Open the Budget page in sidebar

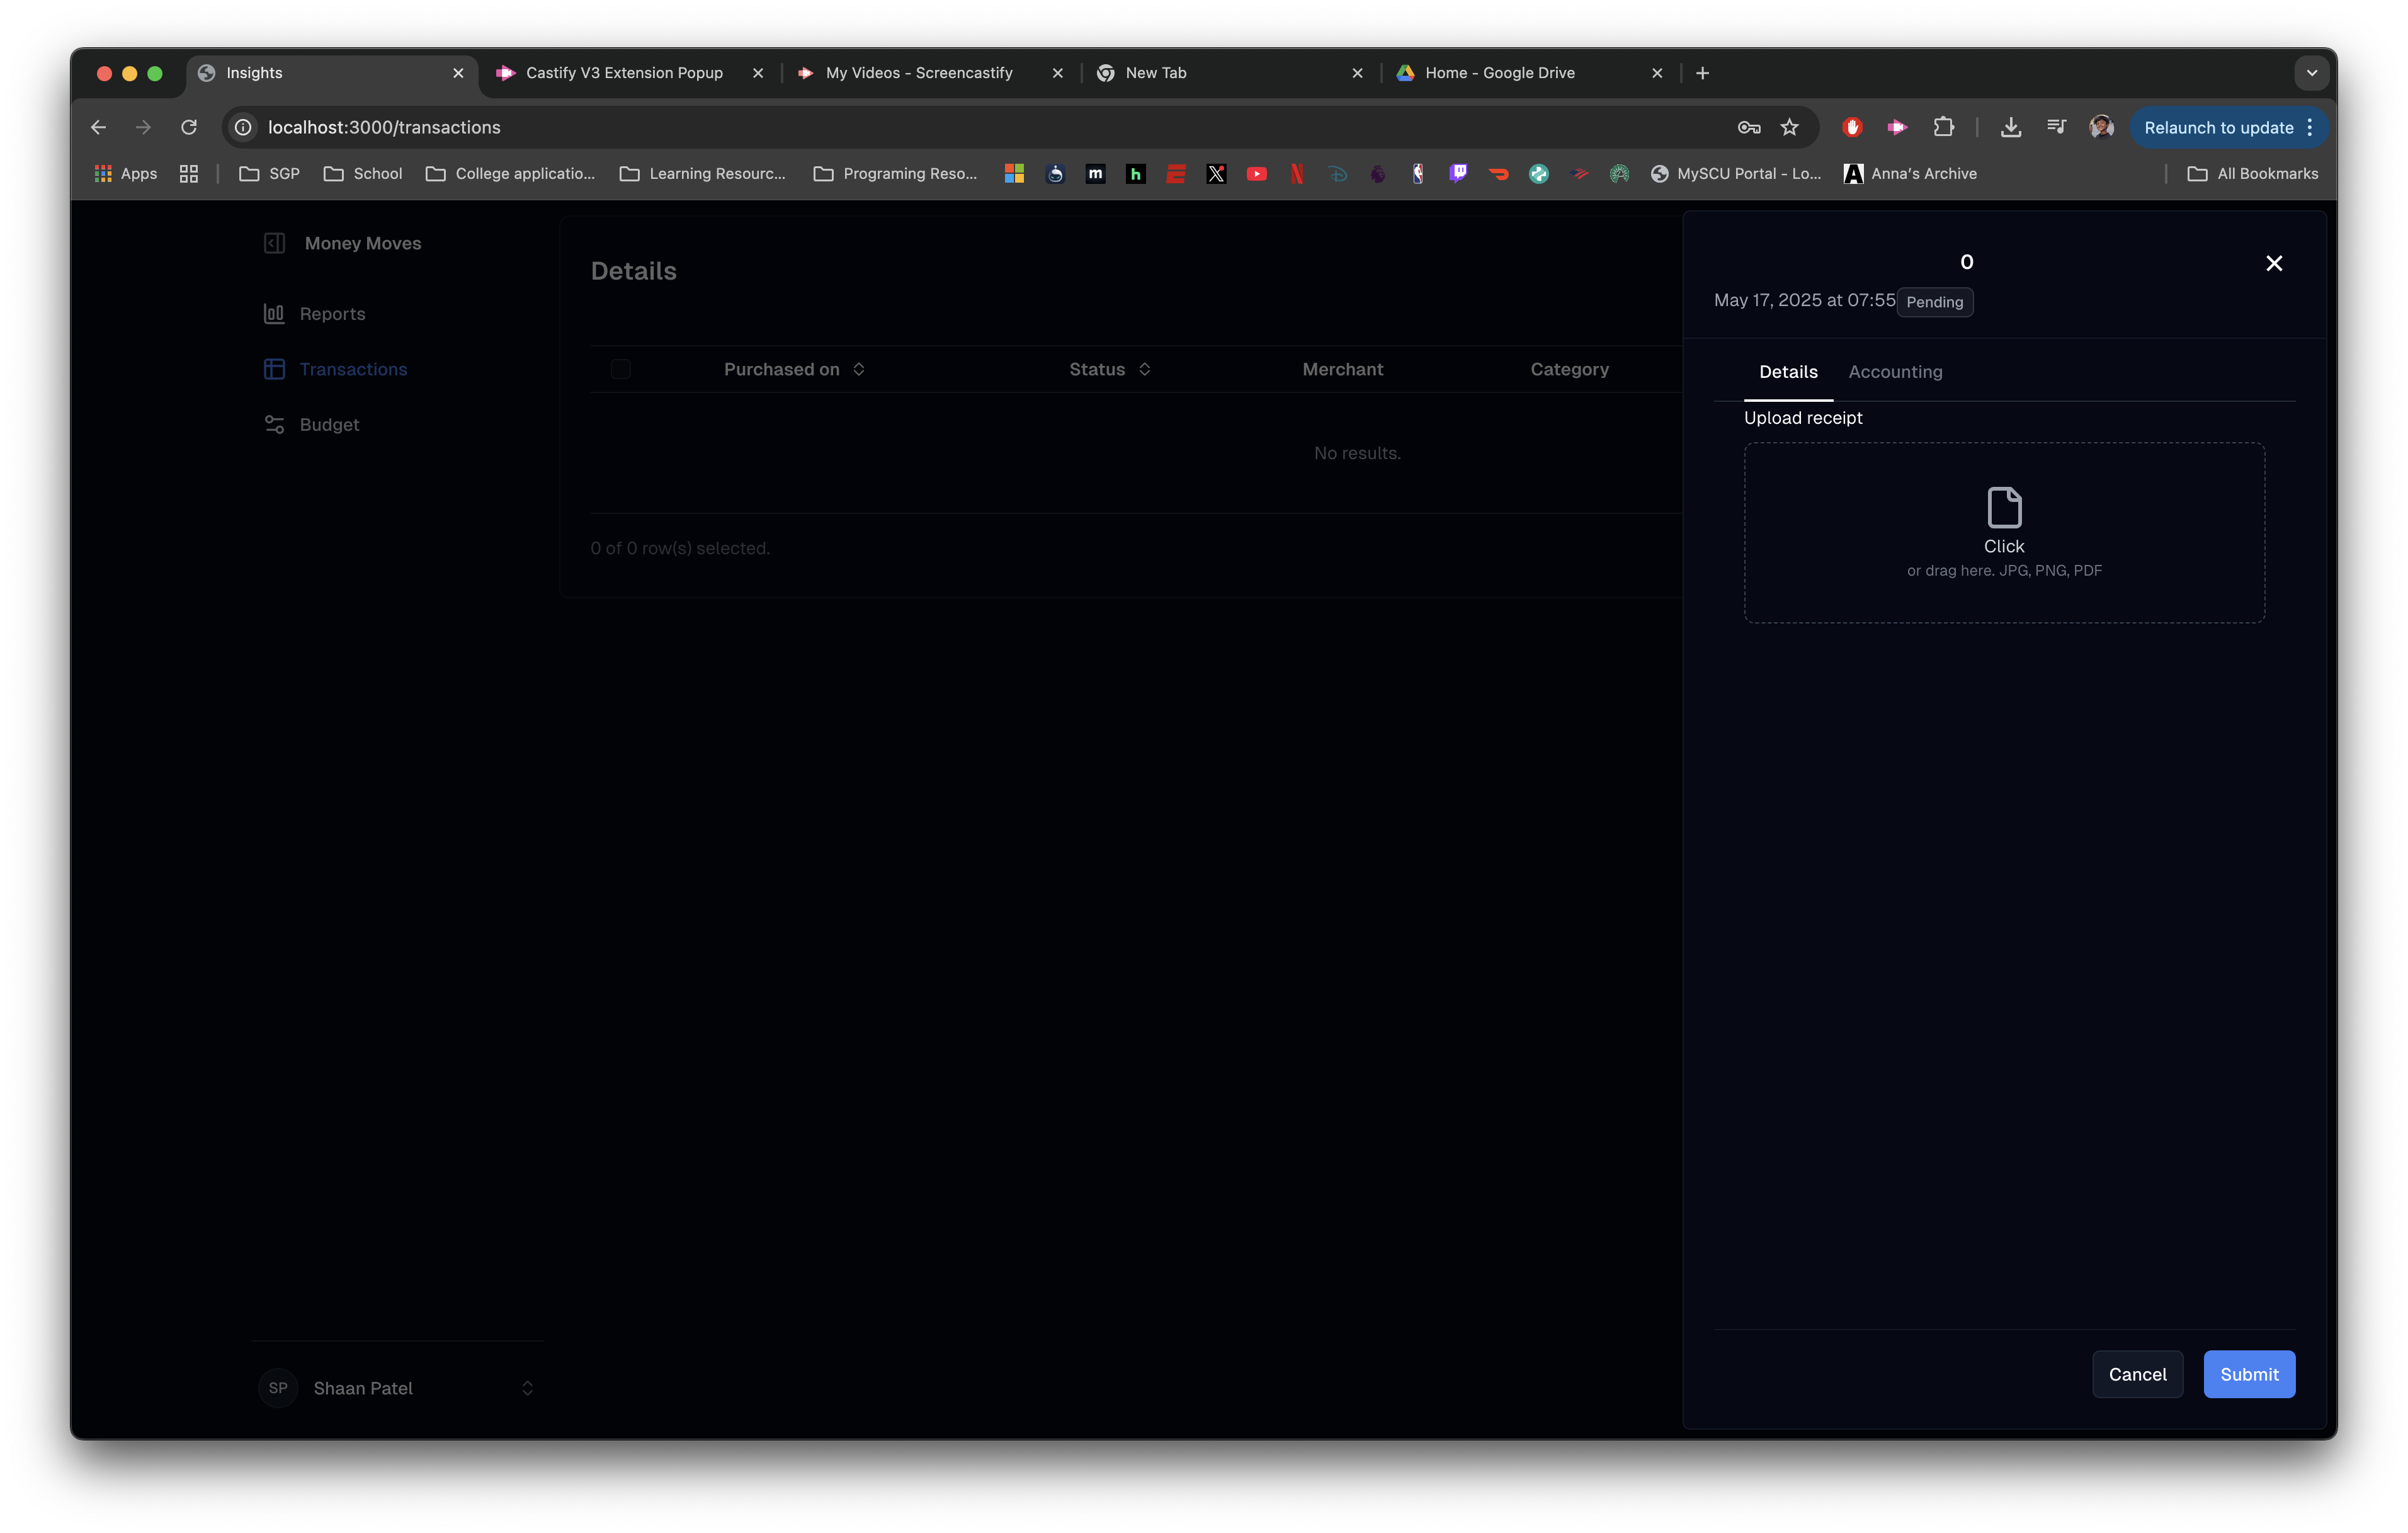328,425
